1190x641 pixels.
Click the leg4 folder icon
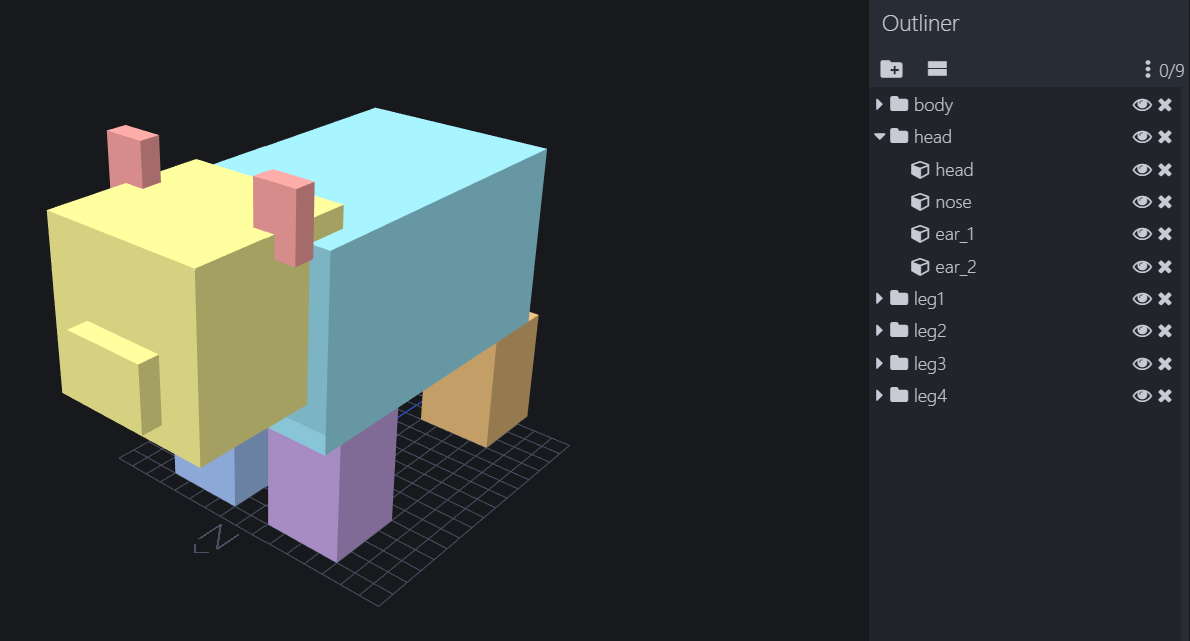[x=899, y=395]
